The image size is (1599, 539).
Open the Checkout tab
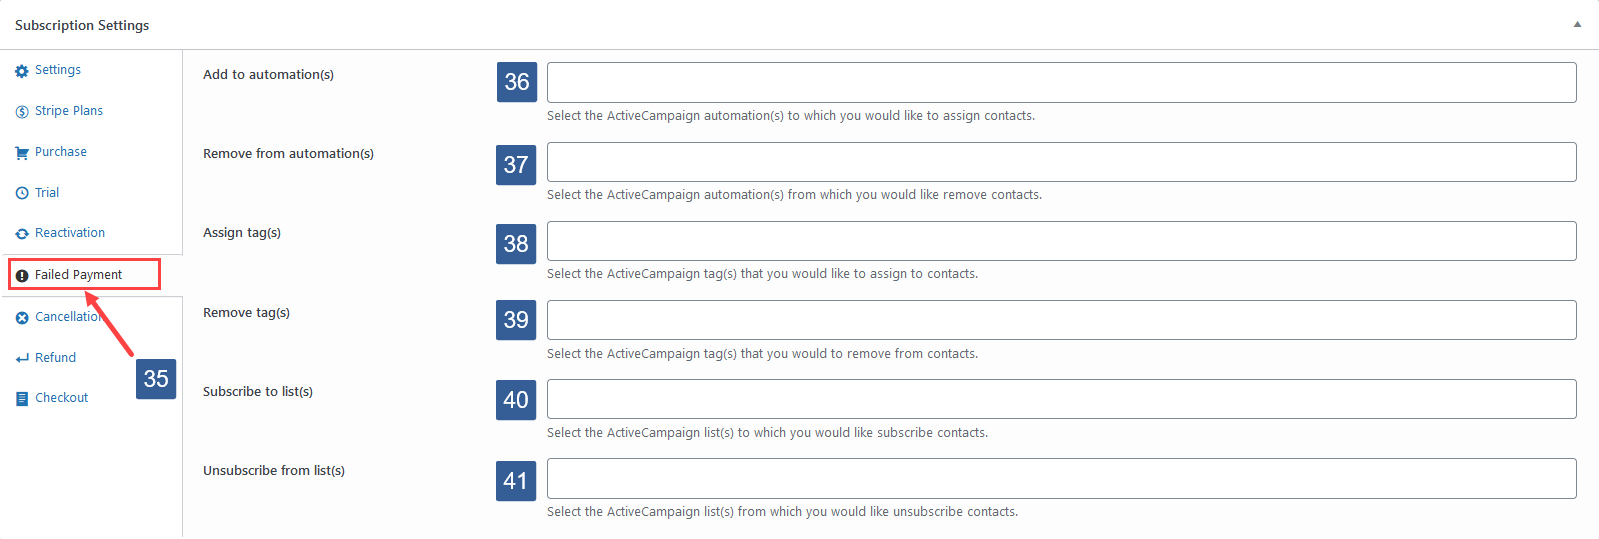(x=61, y=398)
